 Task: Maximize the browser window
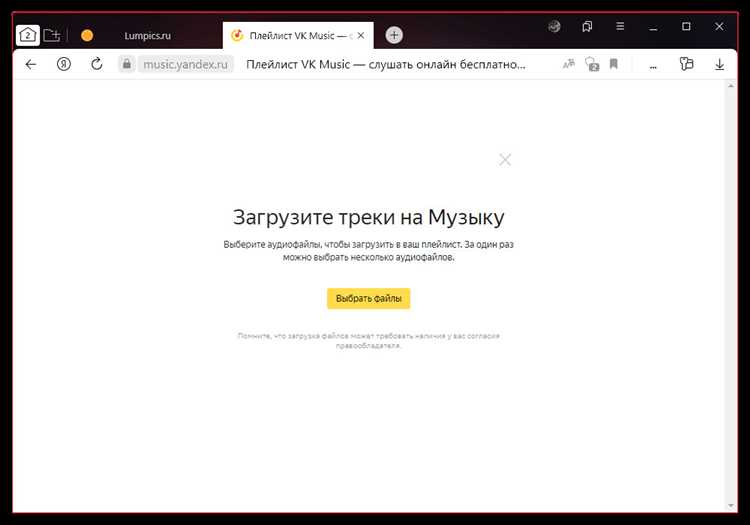686,26
